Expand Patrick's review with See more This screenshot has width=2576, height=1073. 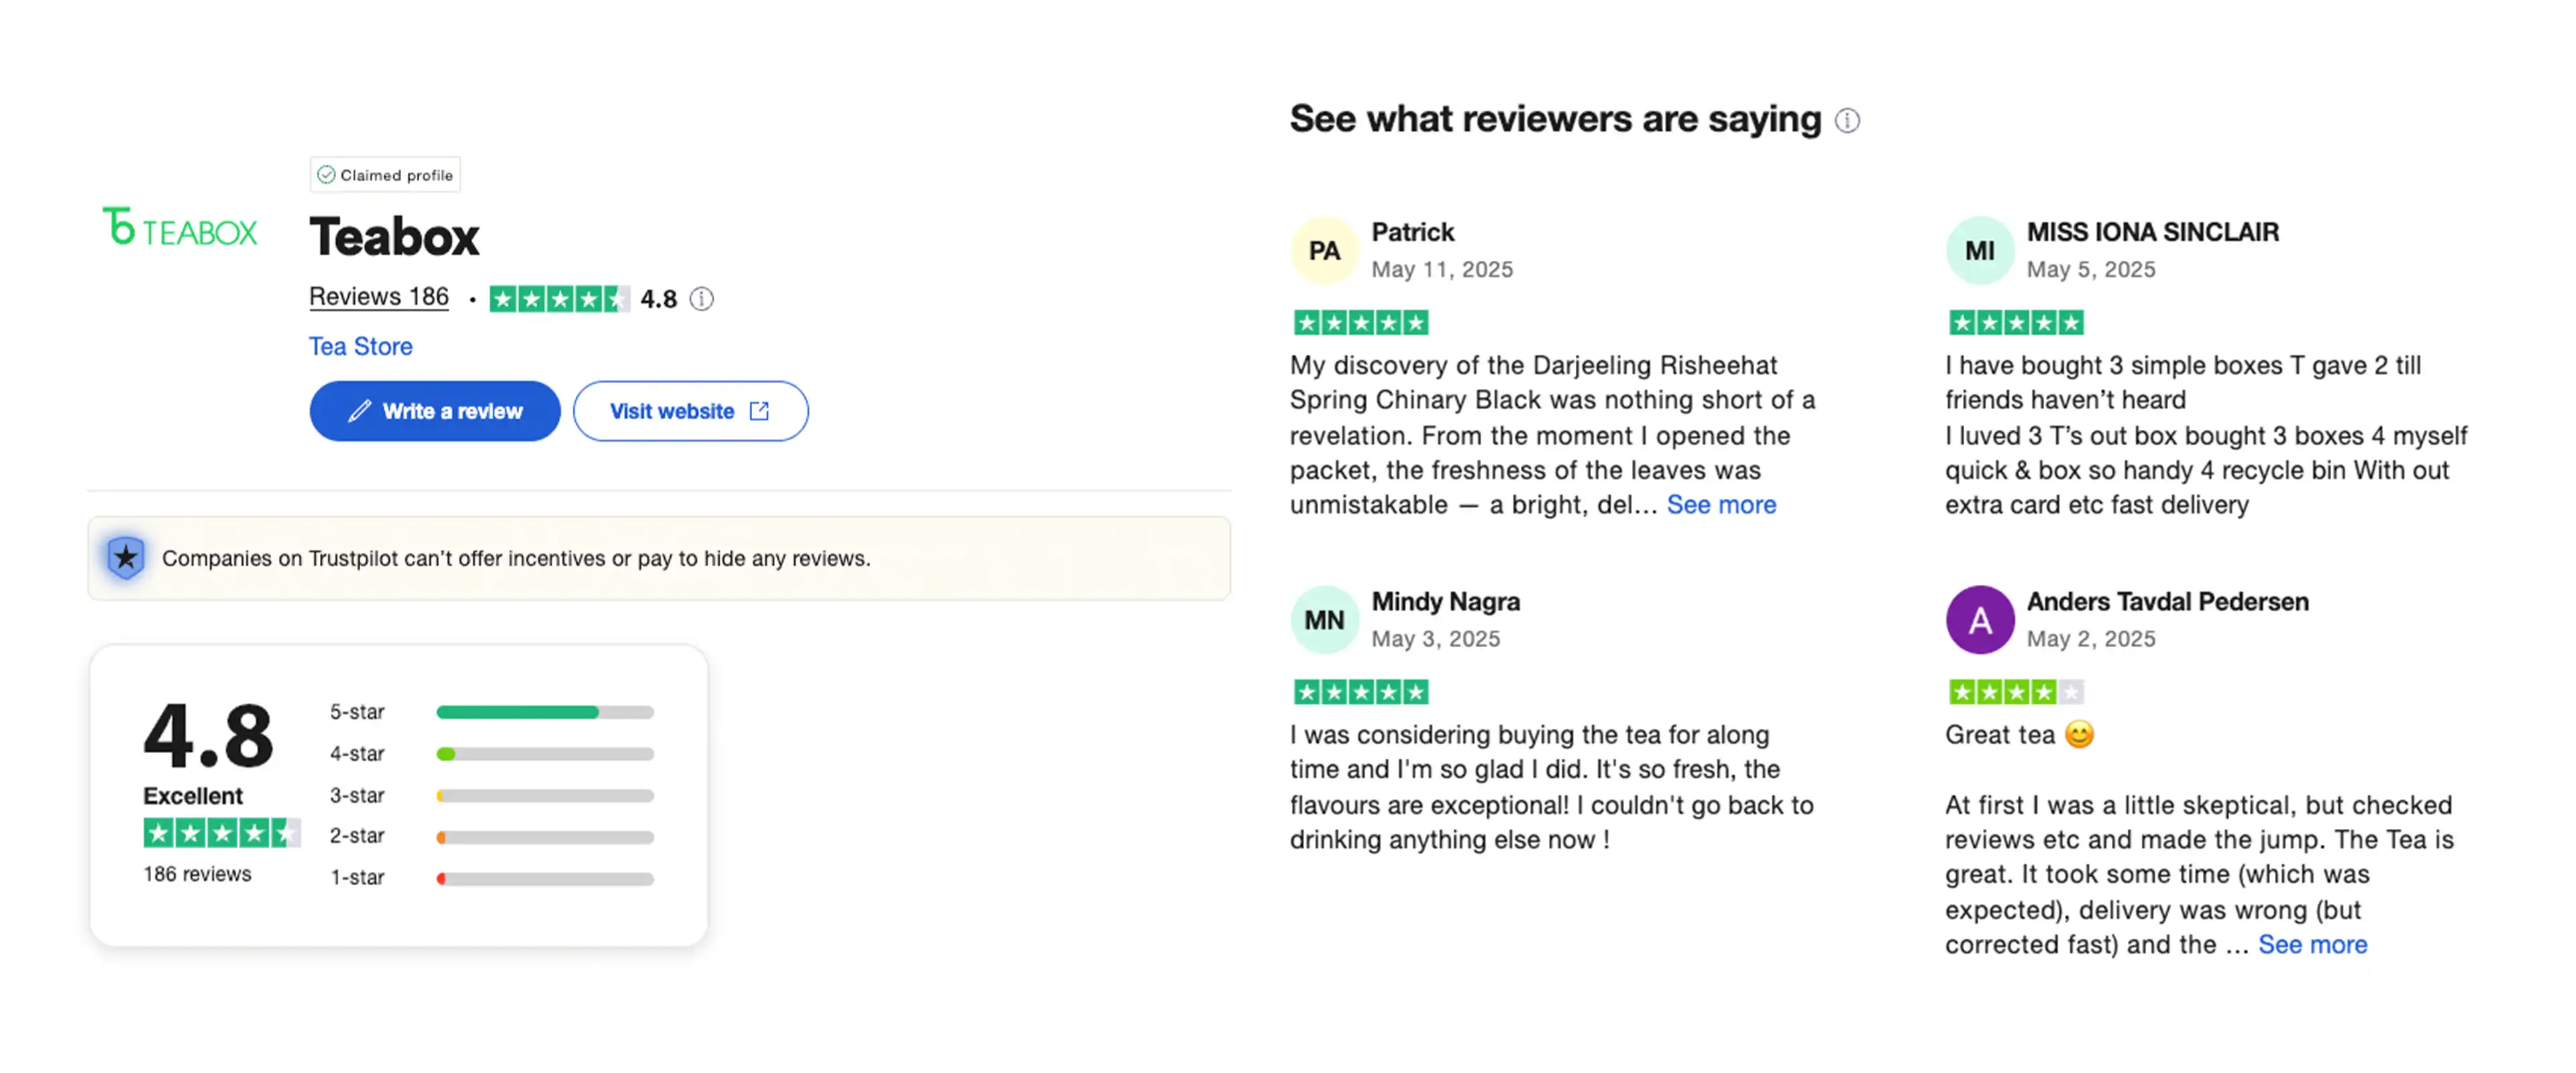coord(1721,505)
